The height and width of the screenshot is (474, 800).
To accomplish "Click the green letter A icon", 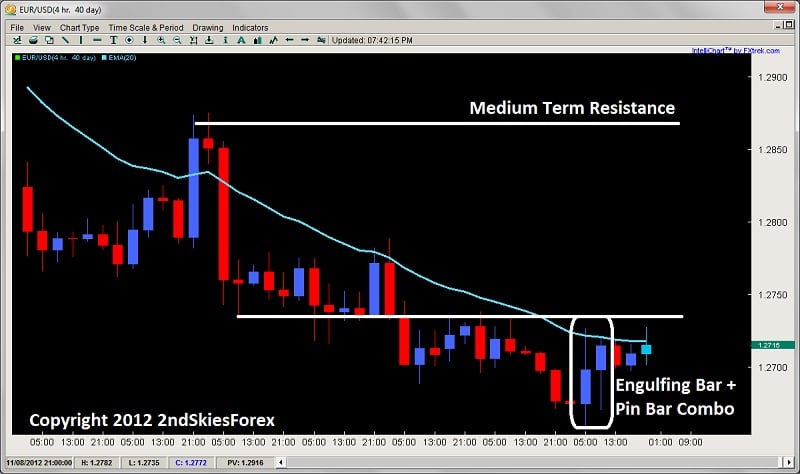I will [241, 40].
